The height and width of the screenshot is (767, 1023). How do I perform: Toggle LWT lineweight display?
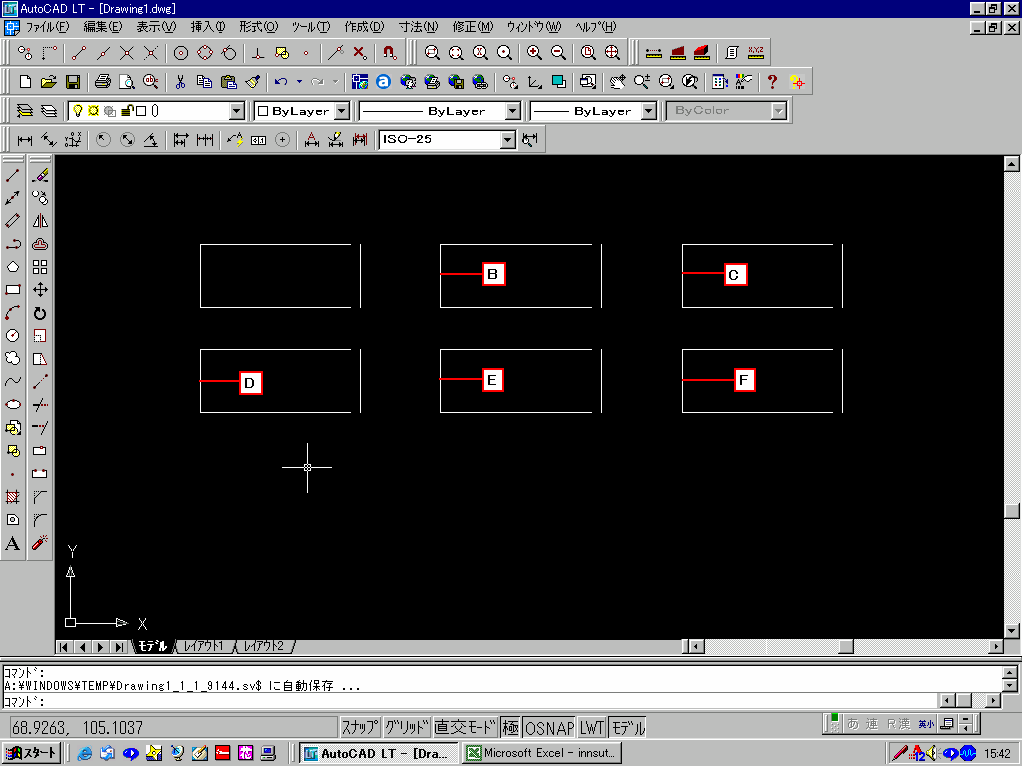[x=592, y=727]
